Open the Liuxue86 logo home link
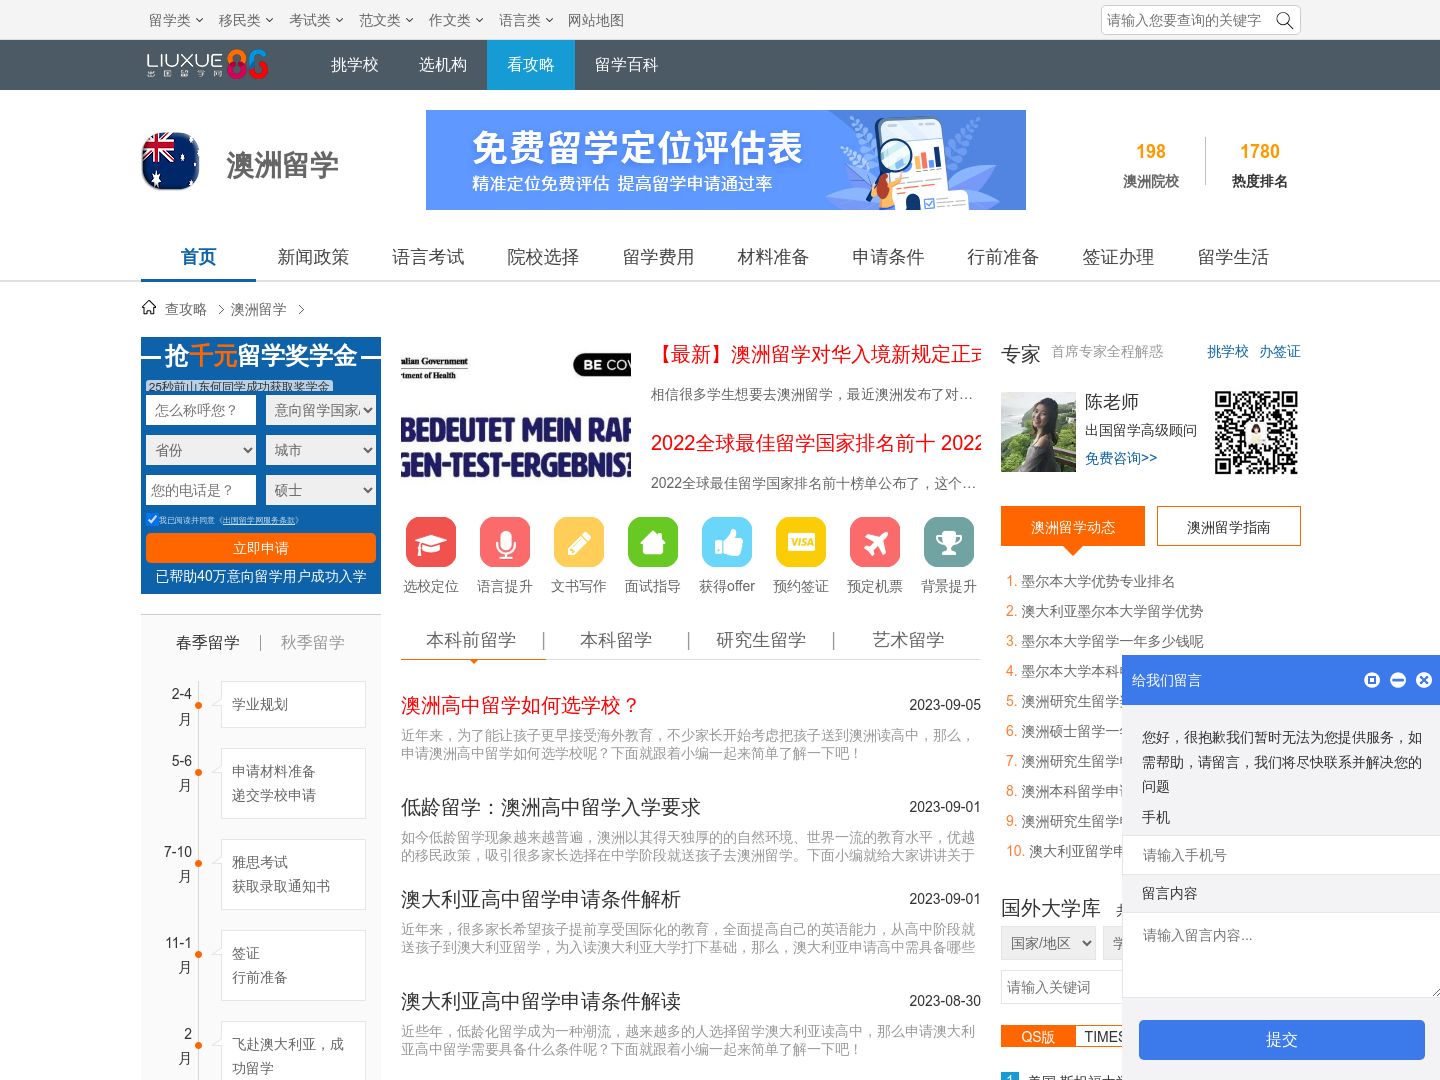1440x1080 pixels. point(207,65)
